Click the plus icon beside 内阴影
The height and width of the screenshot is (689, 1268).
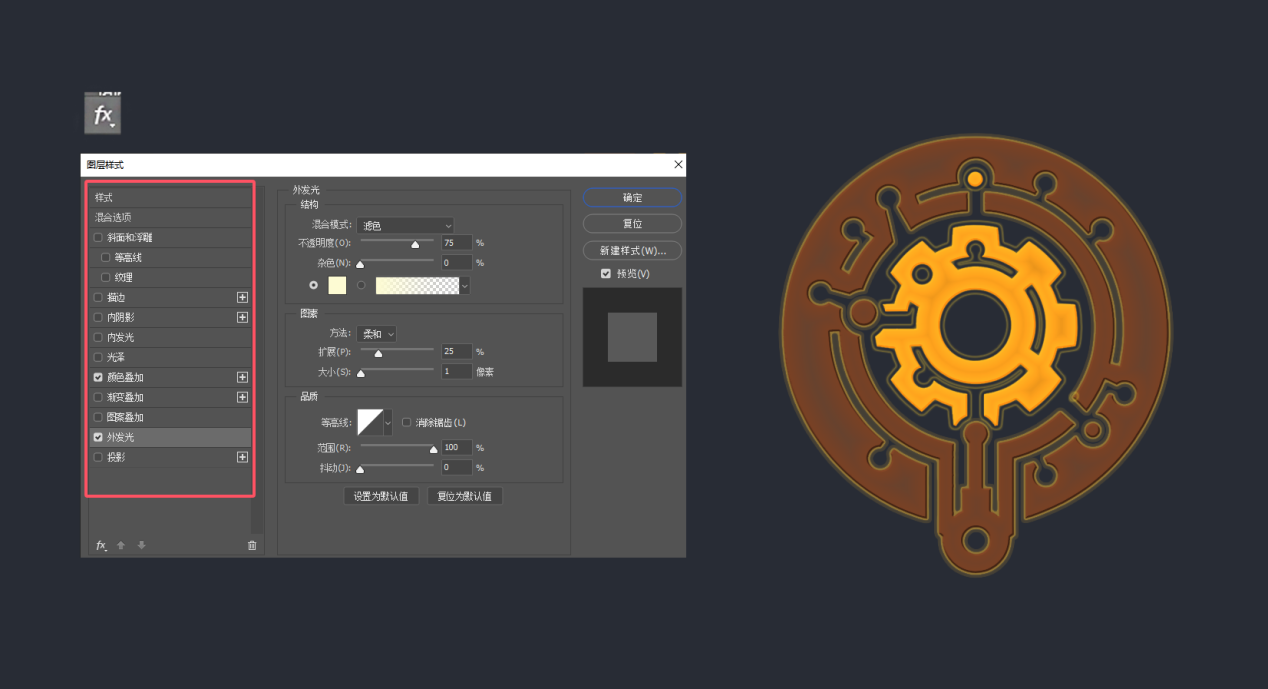242,317
